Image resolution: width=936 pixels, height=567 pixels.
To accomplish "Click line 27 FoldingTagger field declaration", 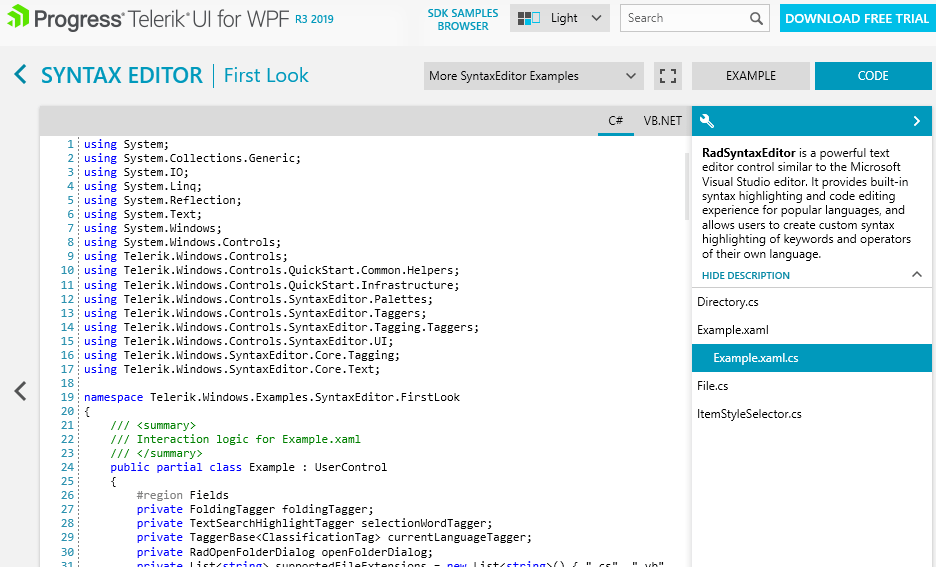I will (255, 510).
